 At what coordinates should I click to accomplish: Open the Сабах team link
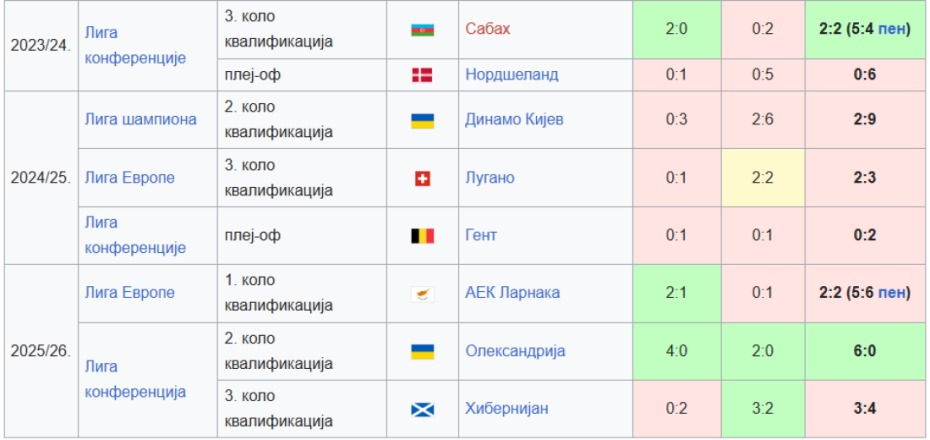click(x=487, y=29)
